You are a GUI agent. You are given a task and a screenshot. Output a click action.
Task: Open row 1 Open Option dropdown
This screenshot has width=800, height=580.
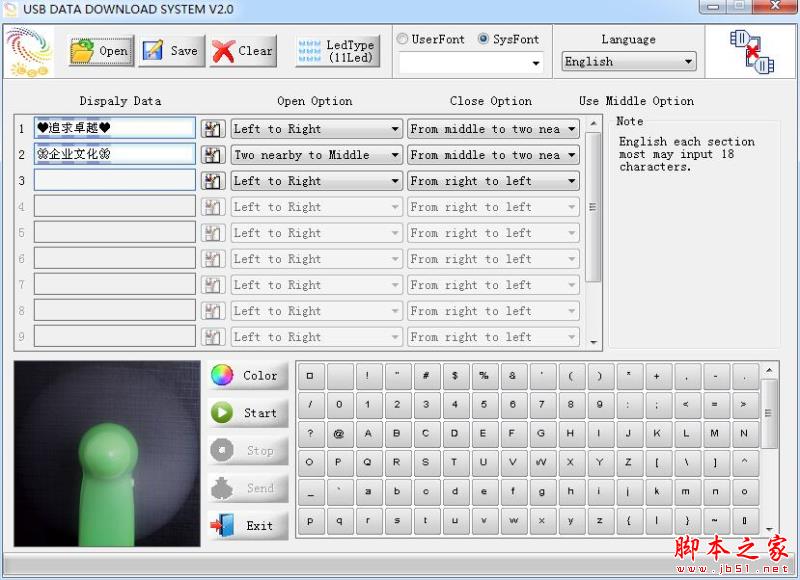point(316,129)
